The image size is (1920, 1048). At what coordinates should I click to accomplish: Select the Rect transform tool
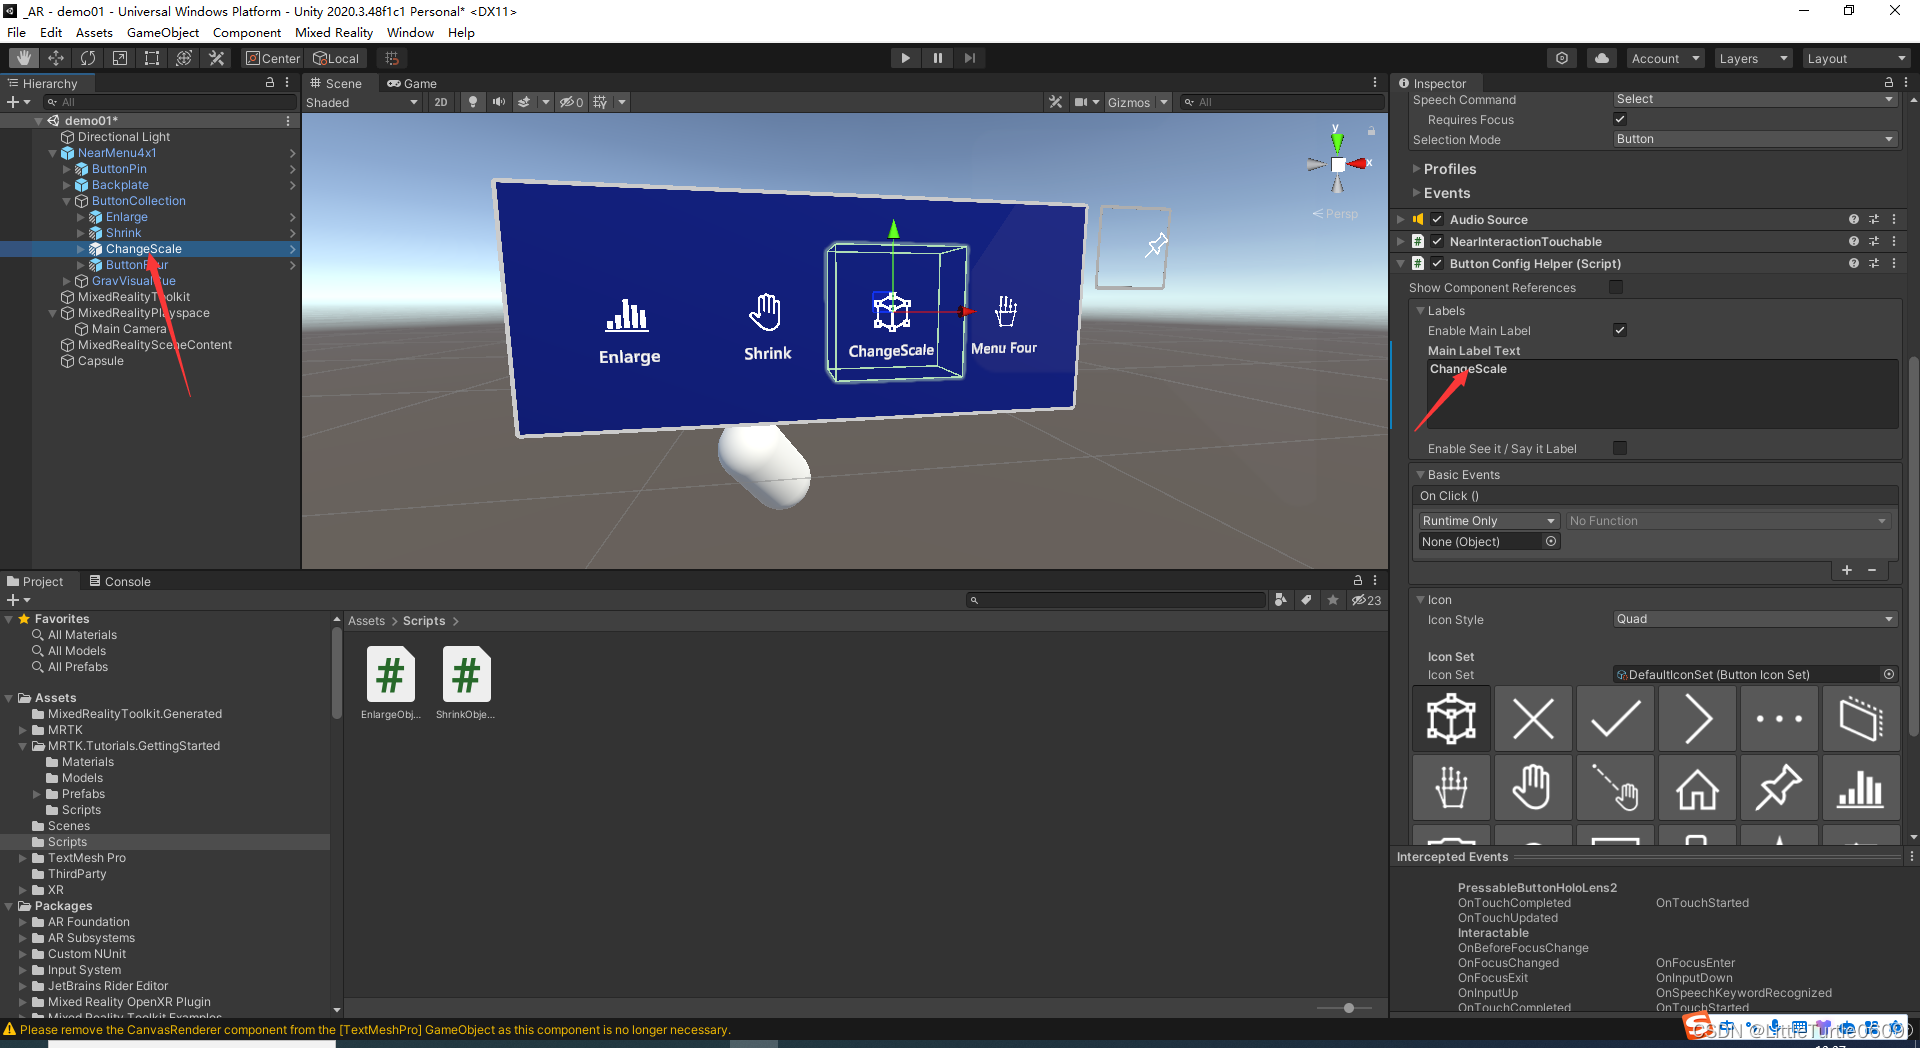click(x=152, y=58)
